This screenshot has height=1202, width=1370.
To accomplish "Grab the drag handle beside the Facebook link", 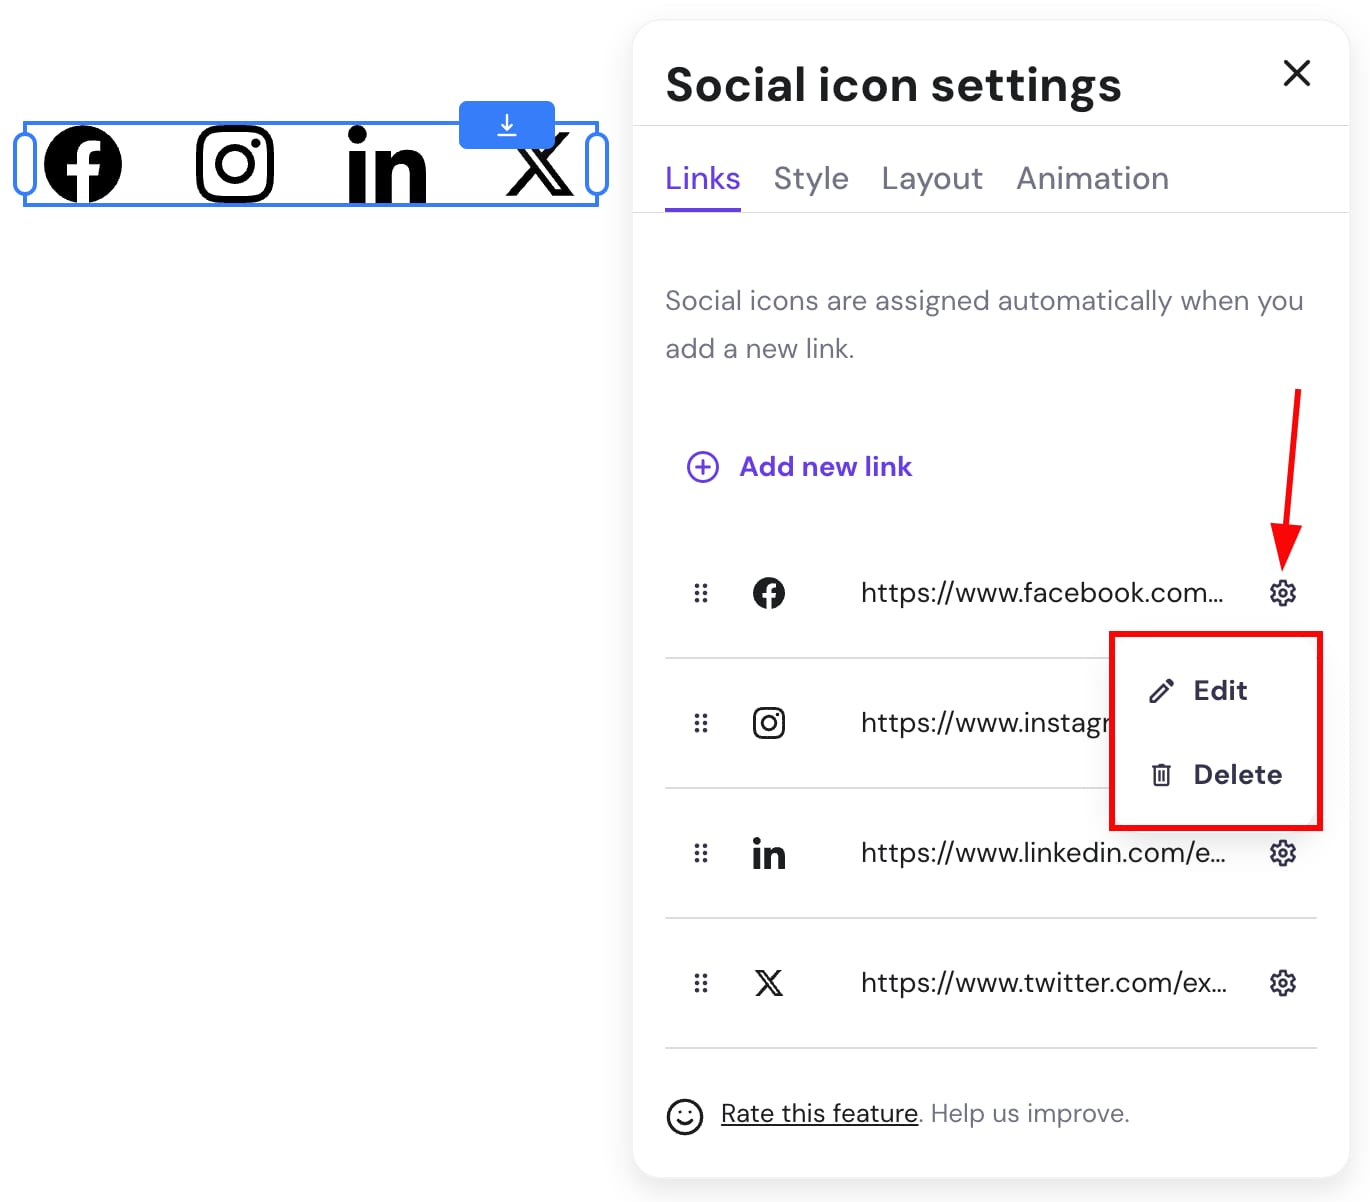I will pyautogui.click(x=700, y=592).
